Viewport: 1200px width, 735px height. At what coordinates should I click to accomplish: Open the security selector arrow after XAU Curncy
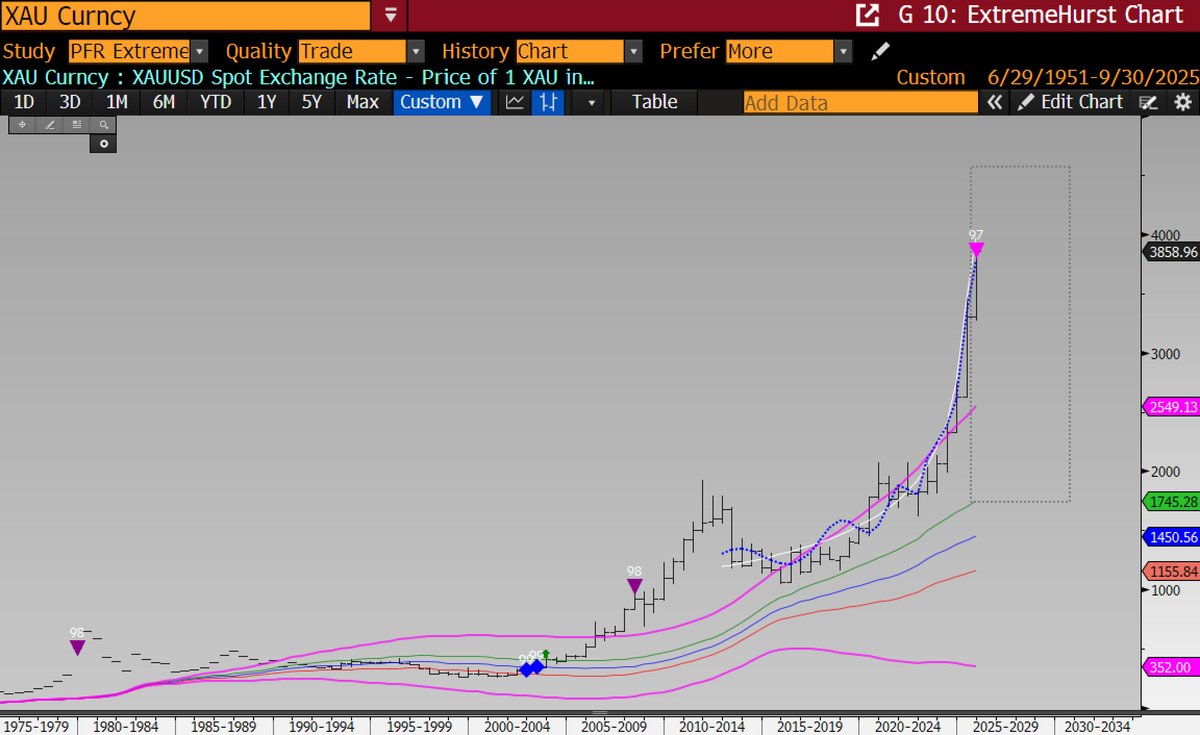point(390,16)
